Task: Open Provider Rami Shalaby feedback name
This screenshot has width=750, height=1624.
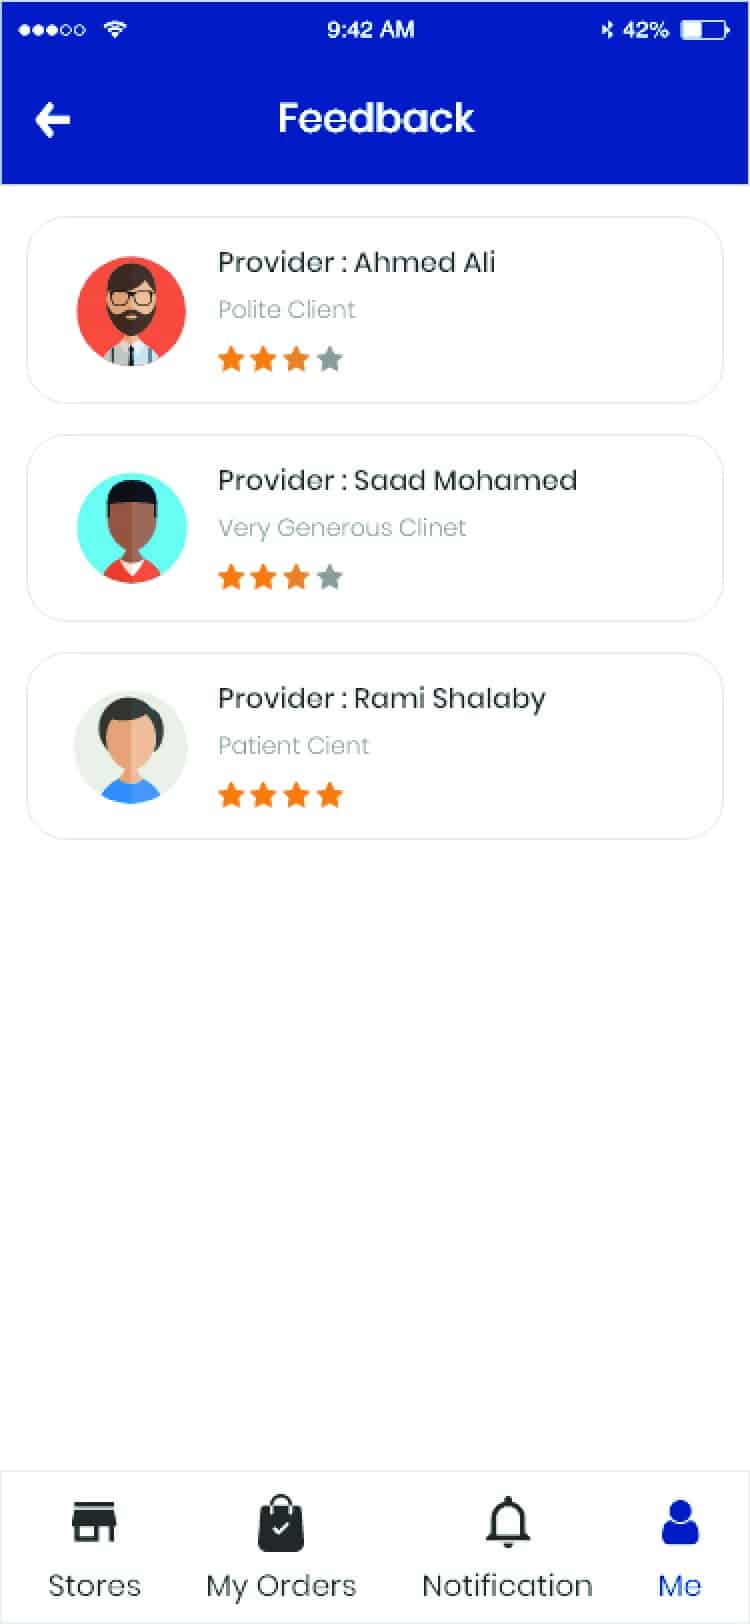Action: pyautogui.click(x=382, y=698)
